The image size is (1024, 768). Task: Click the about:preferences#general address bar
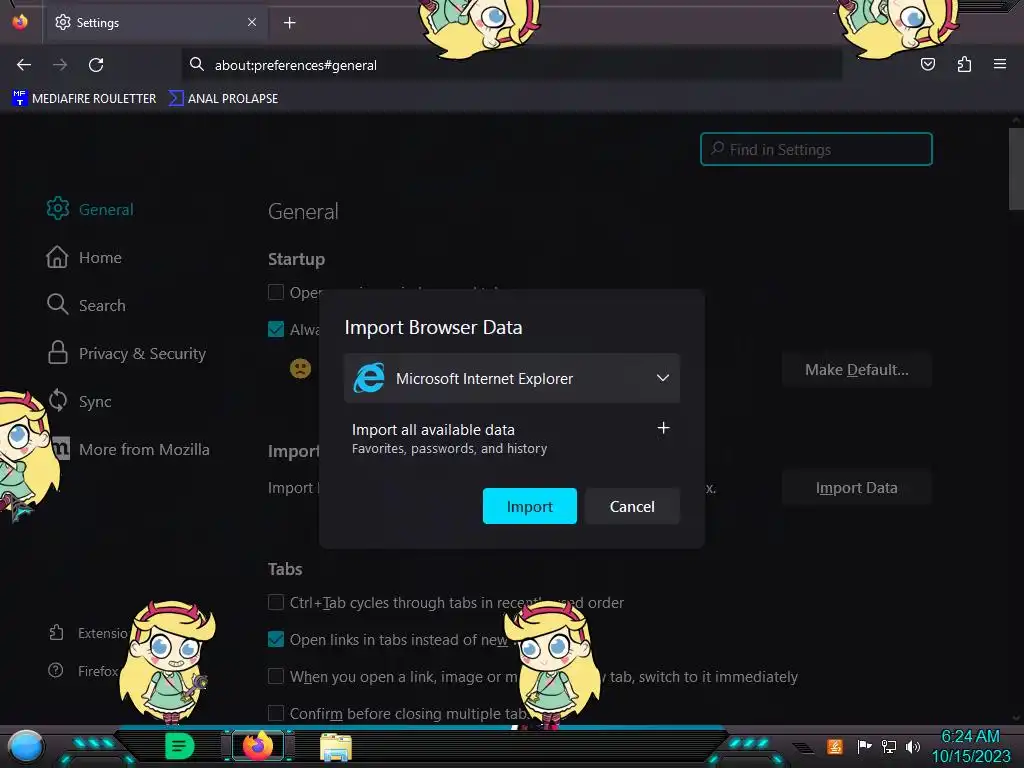tap(511, 65)
